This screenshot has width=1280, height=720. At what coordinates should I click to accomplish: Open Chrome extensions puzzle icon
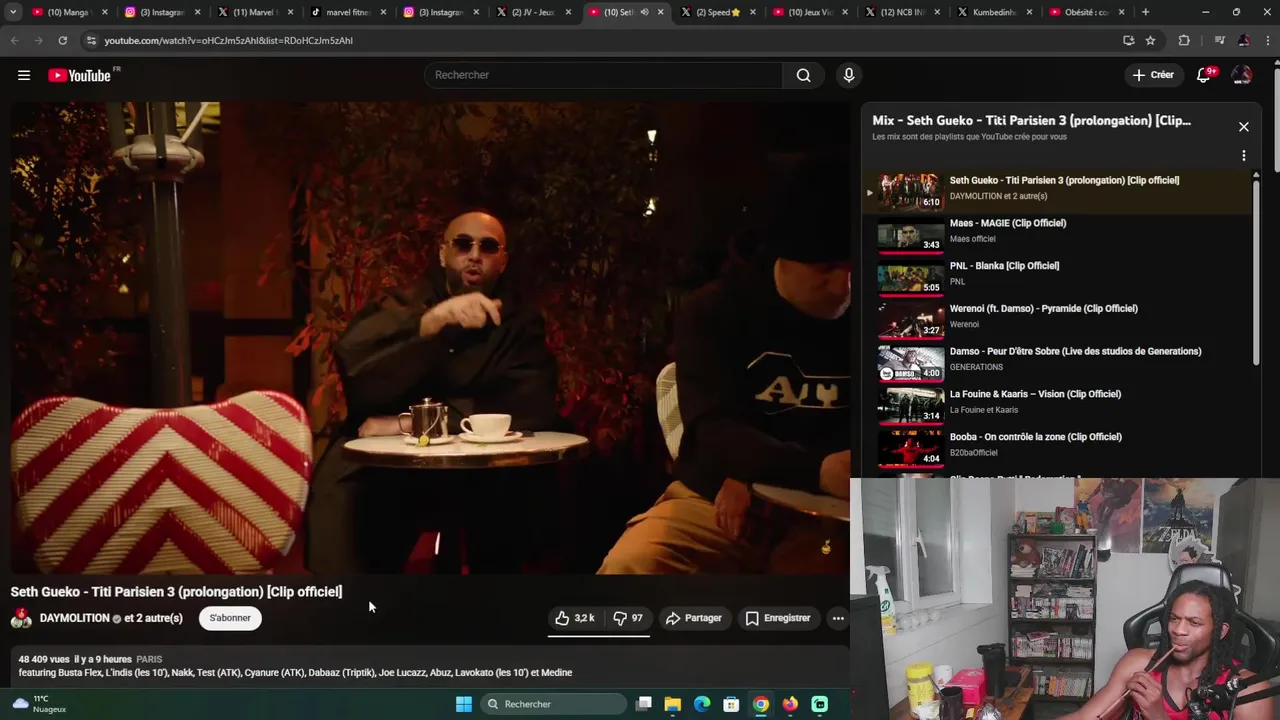1185,40
